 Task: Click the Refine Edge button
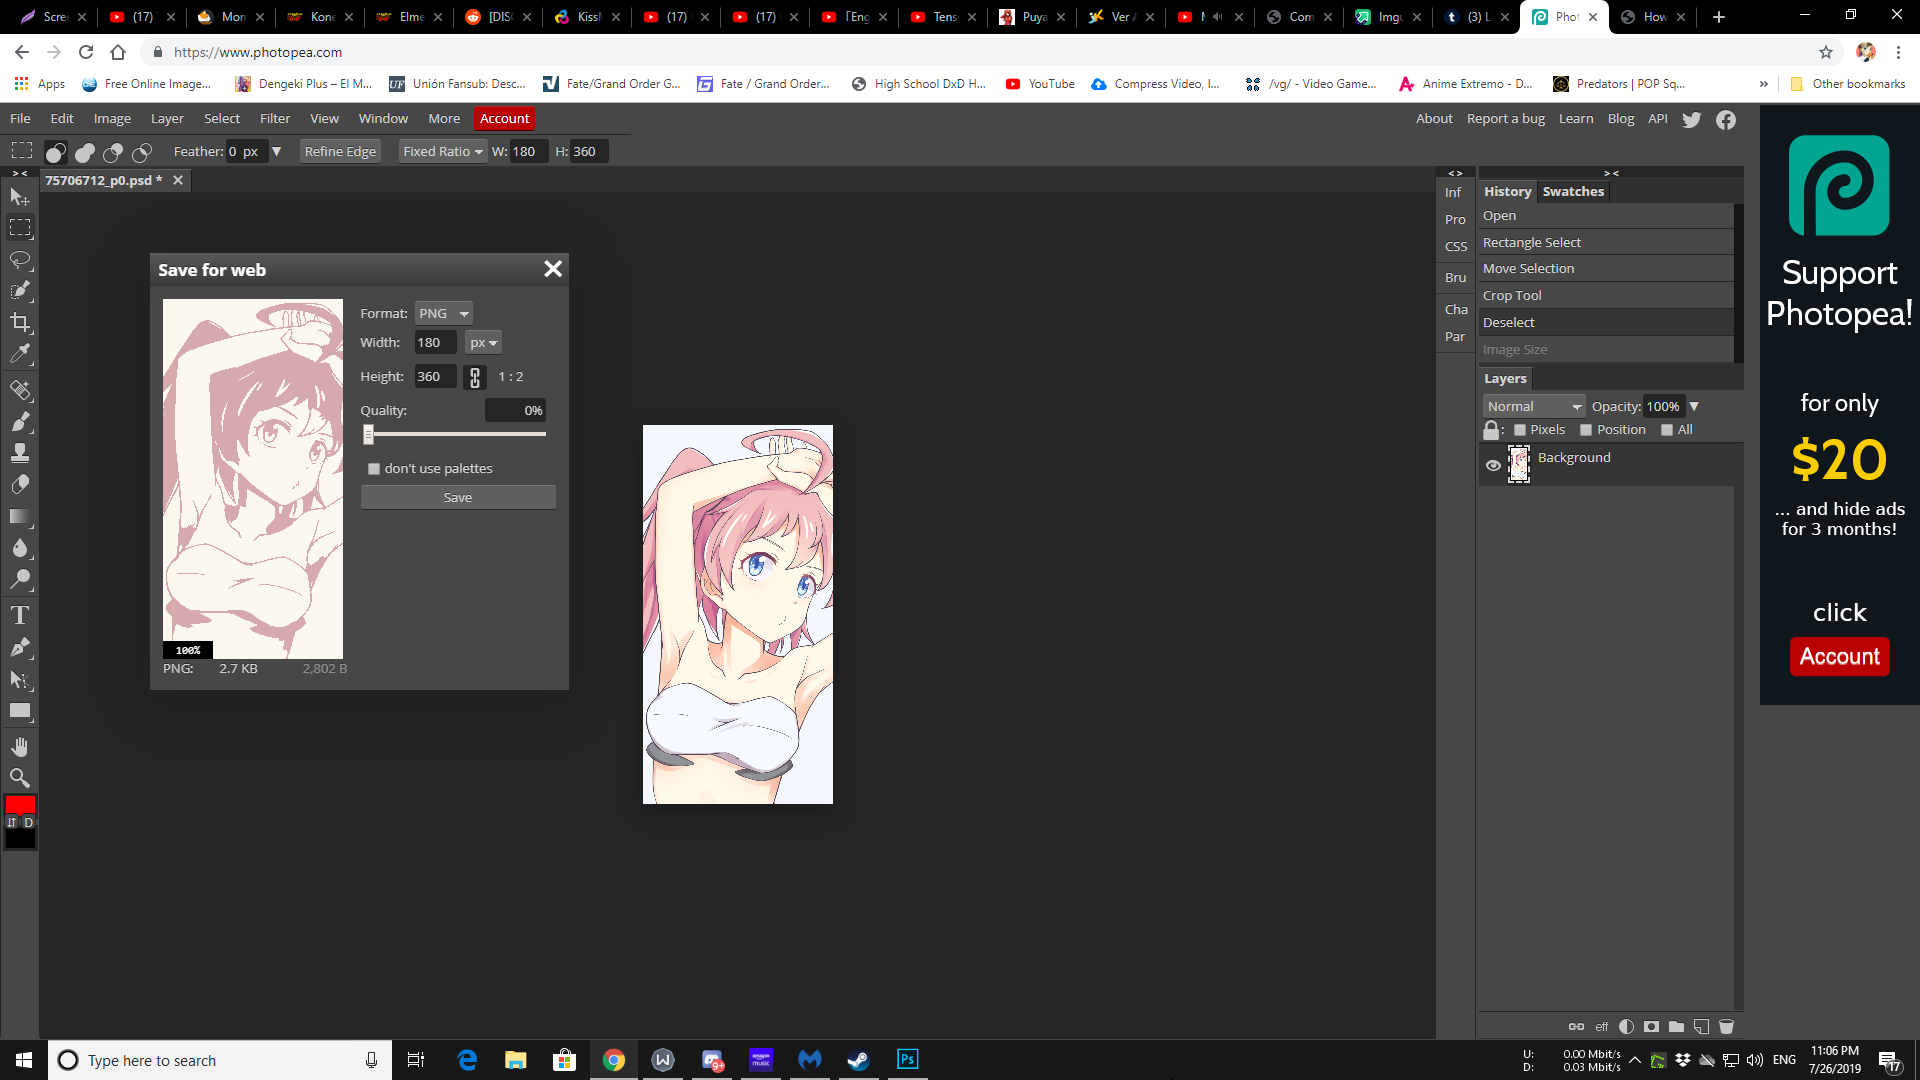pyautogui.click(x=340, y=151)
